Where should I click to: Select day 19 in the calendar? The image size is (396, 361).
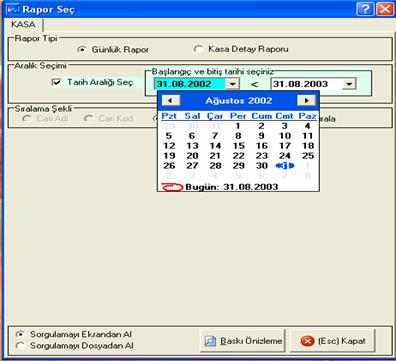tap(169, 156)
